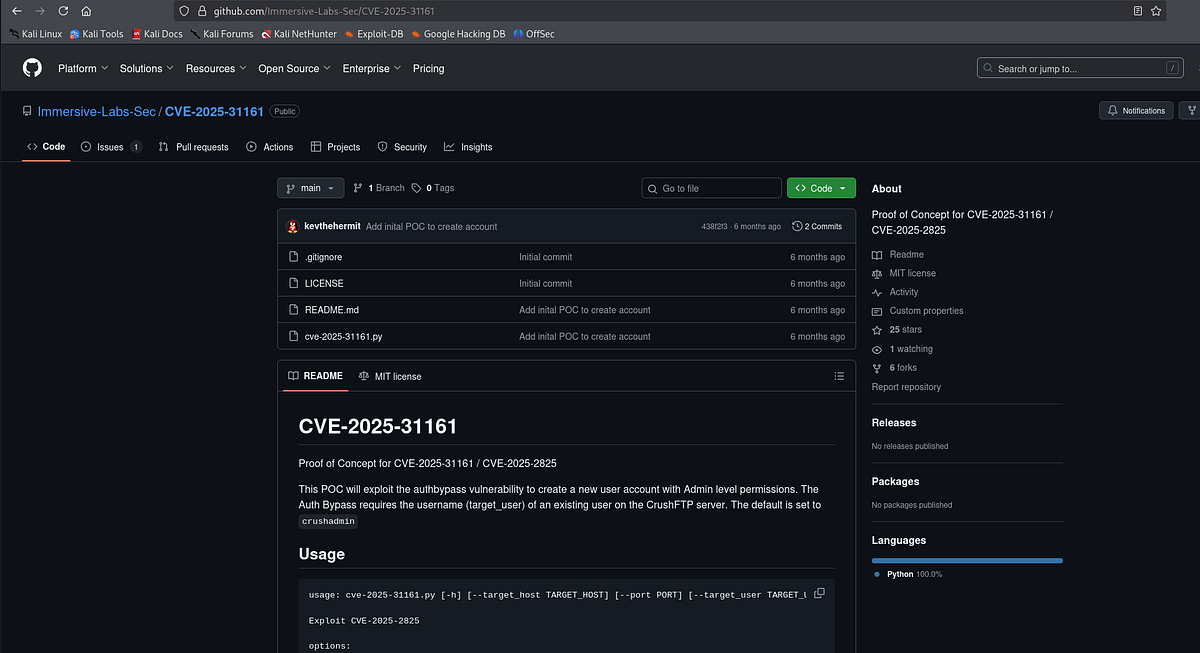
Task: Open Activity link in About sidebar
Action: pos(895,292)
